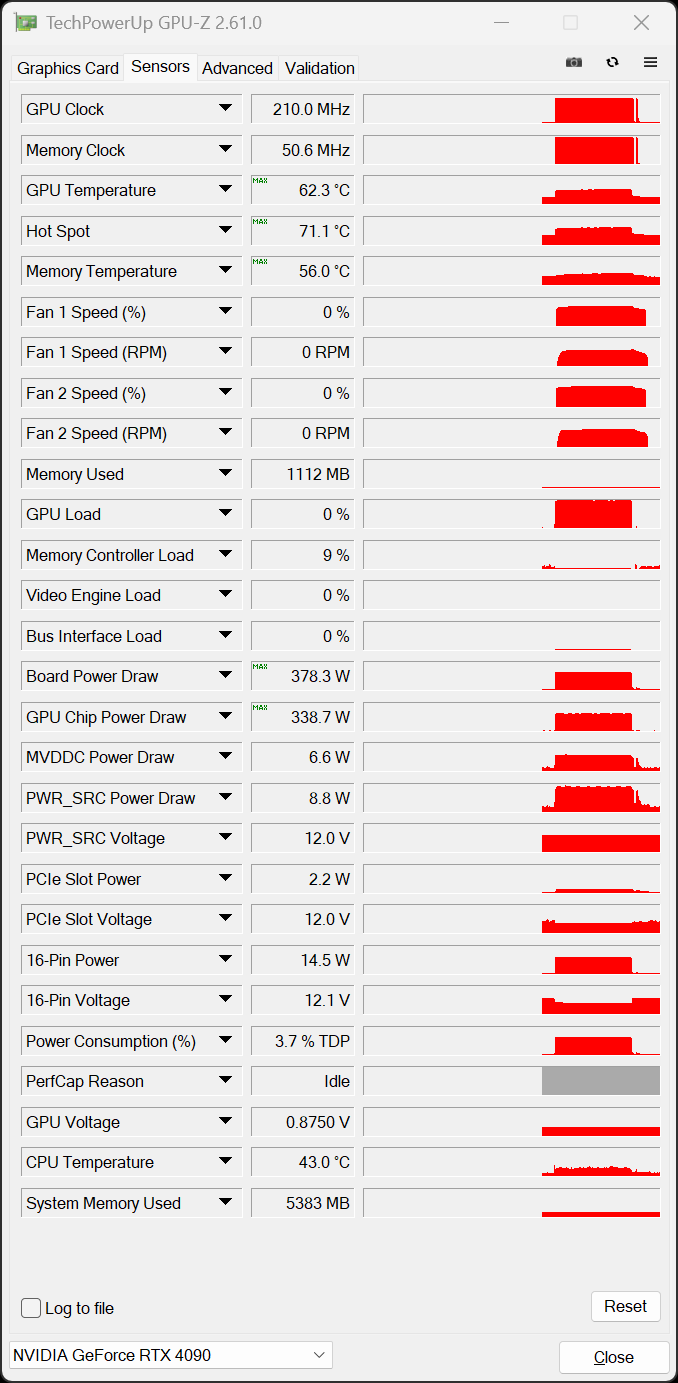678x1383 pixels.
Task: Expand the GPU Clock sensor dropdown
Action: 225,109
